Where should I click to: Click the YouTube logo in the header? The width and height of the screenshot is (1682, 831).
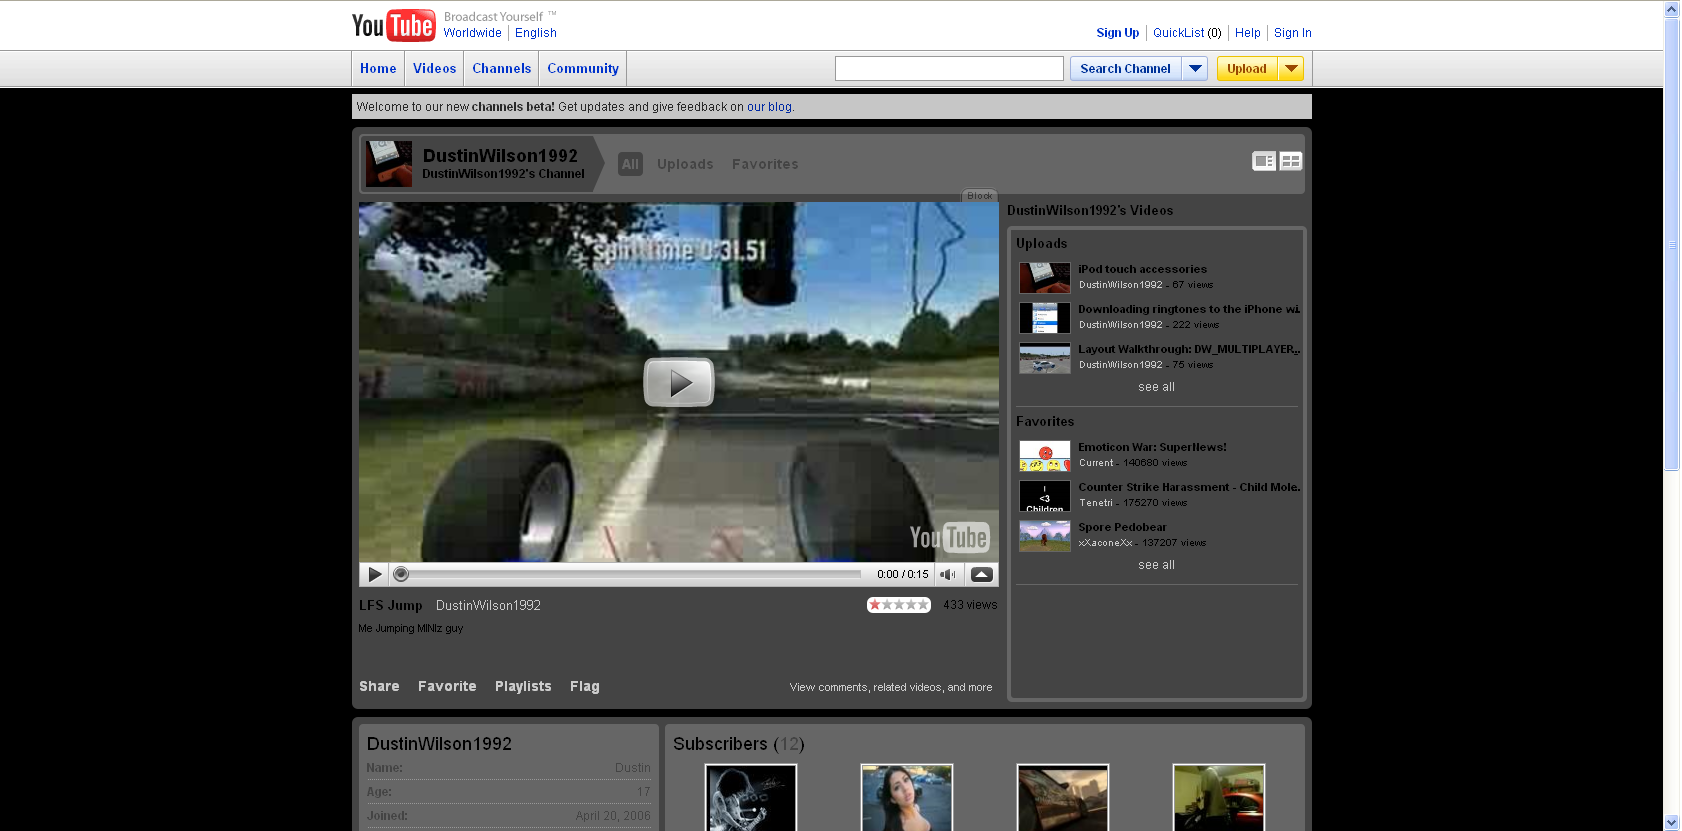pos(393,25)
